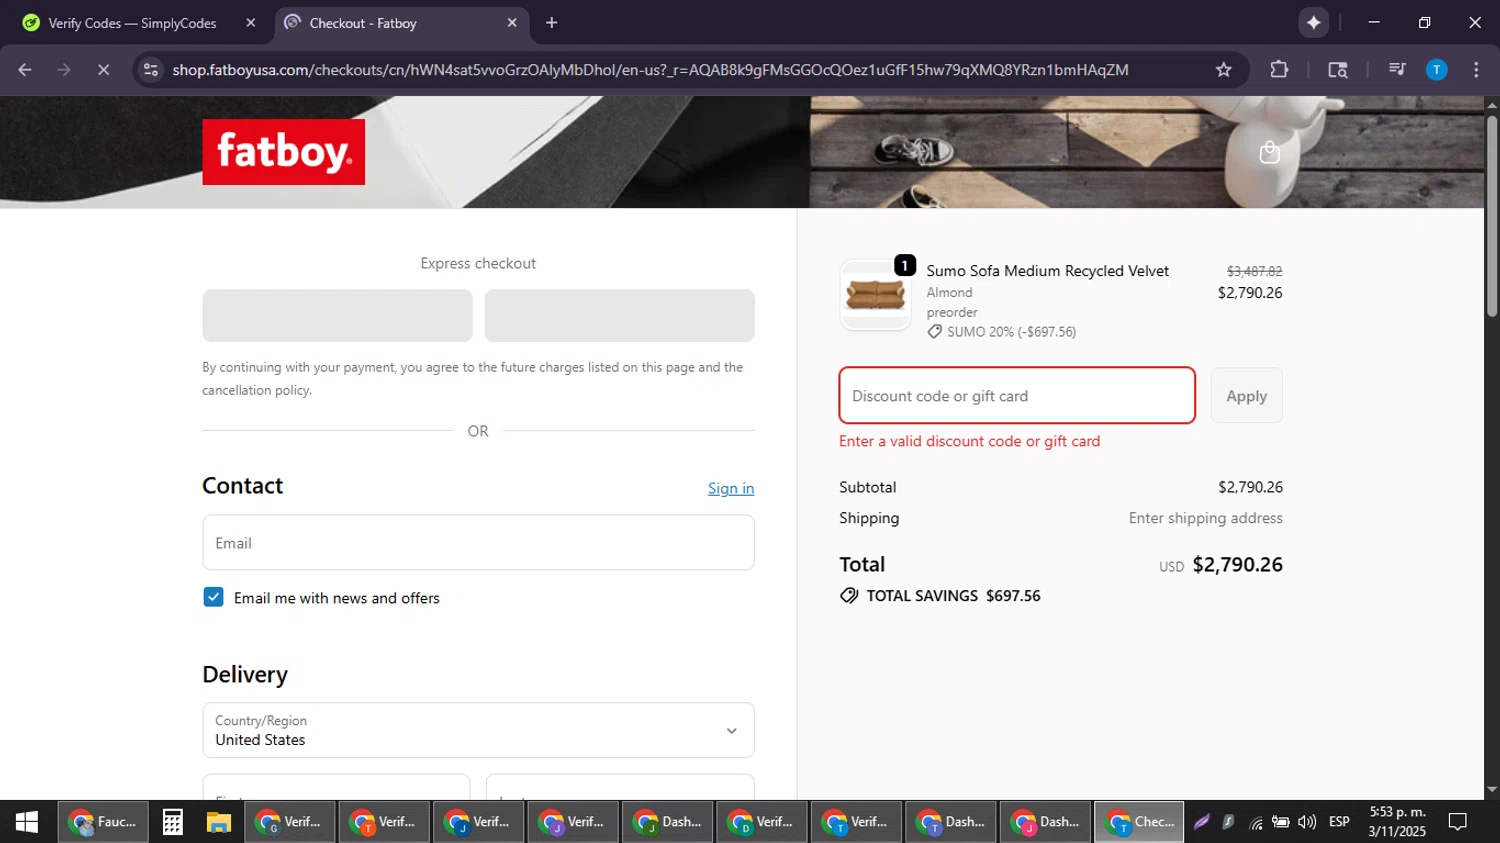1500x843 pixels.
Task: Go forward in browser history
Action: 64,70
